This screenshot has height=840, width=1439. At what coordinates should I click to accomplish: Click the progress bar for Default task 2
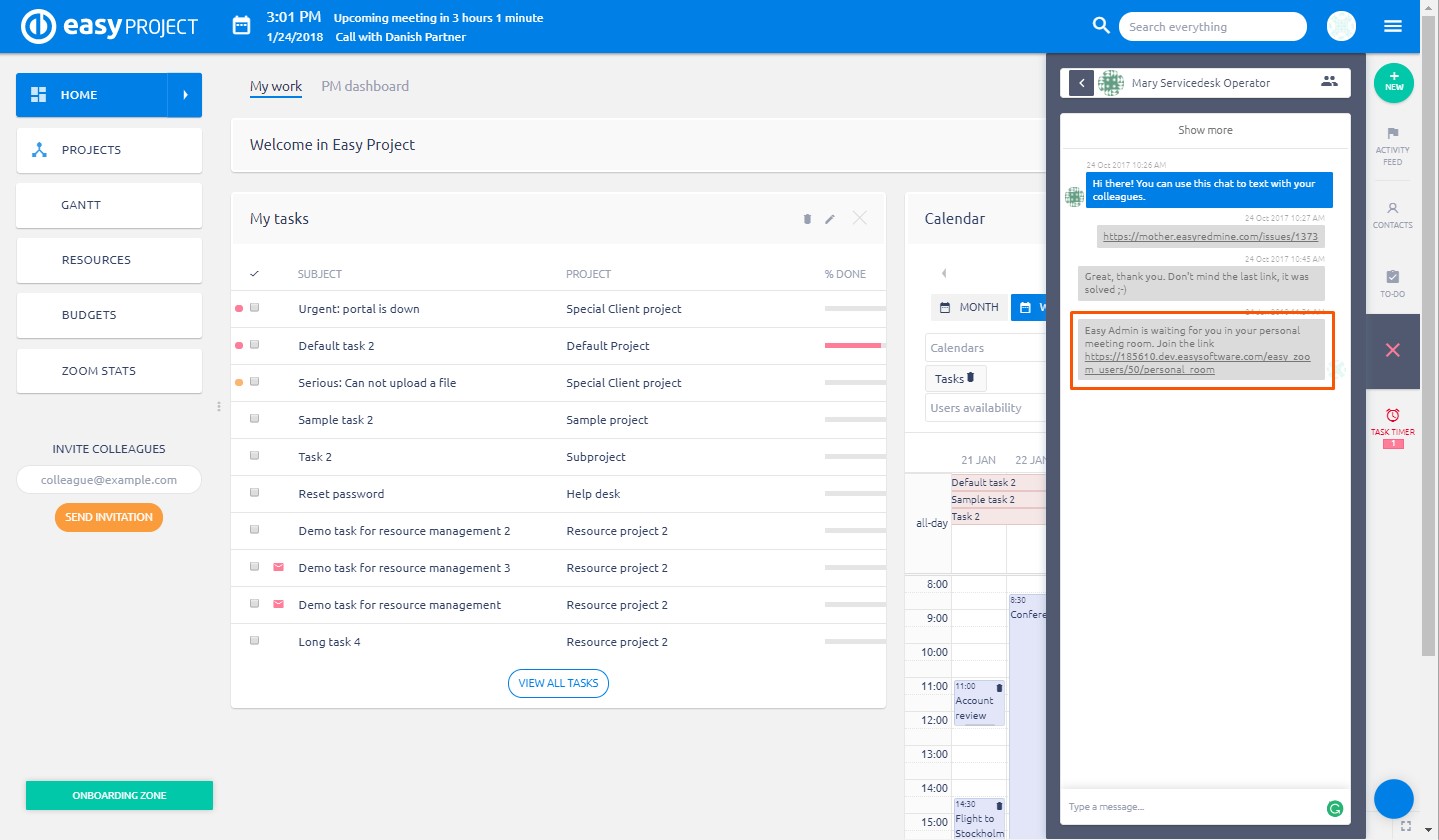(x=853, y=346)
